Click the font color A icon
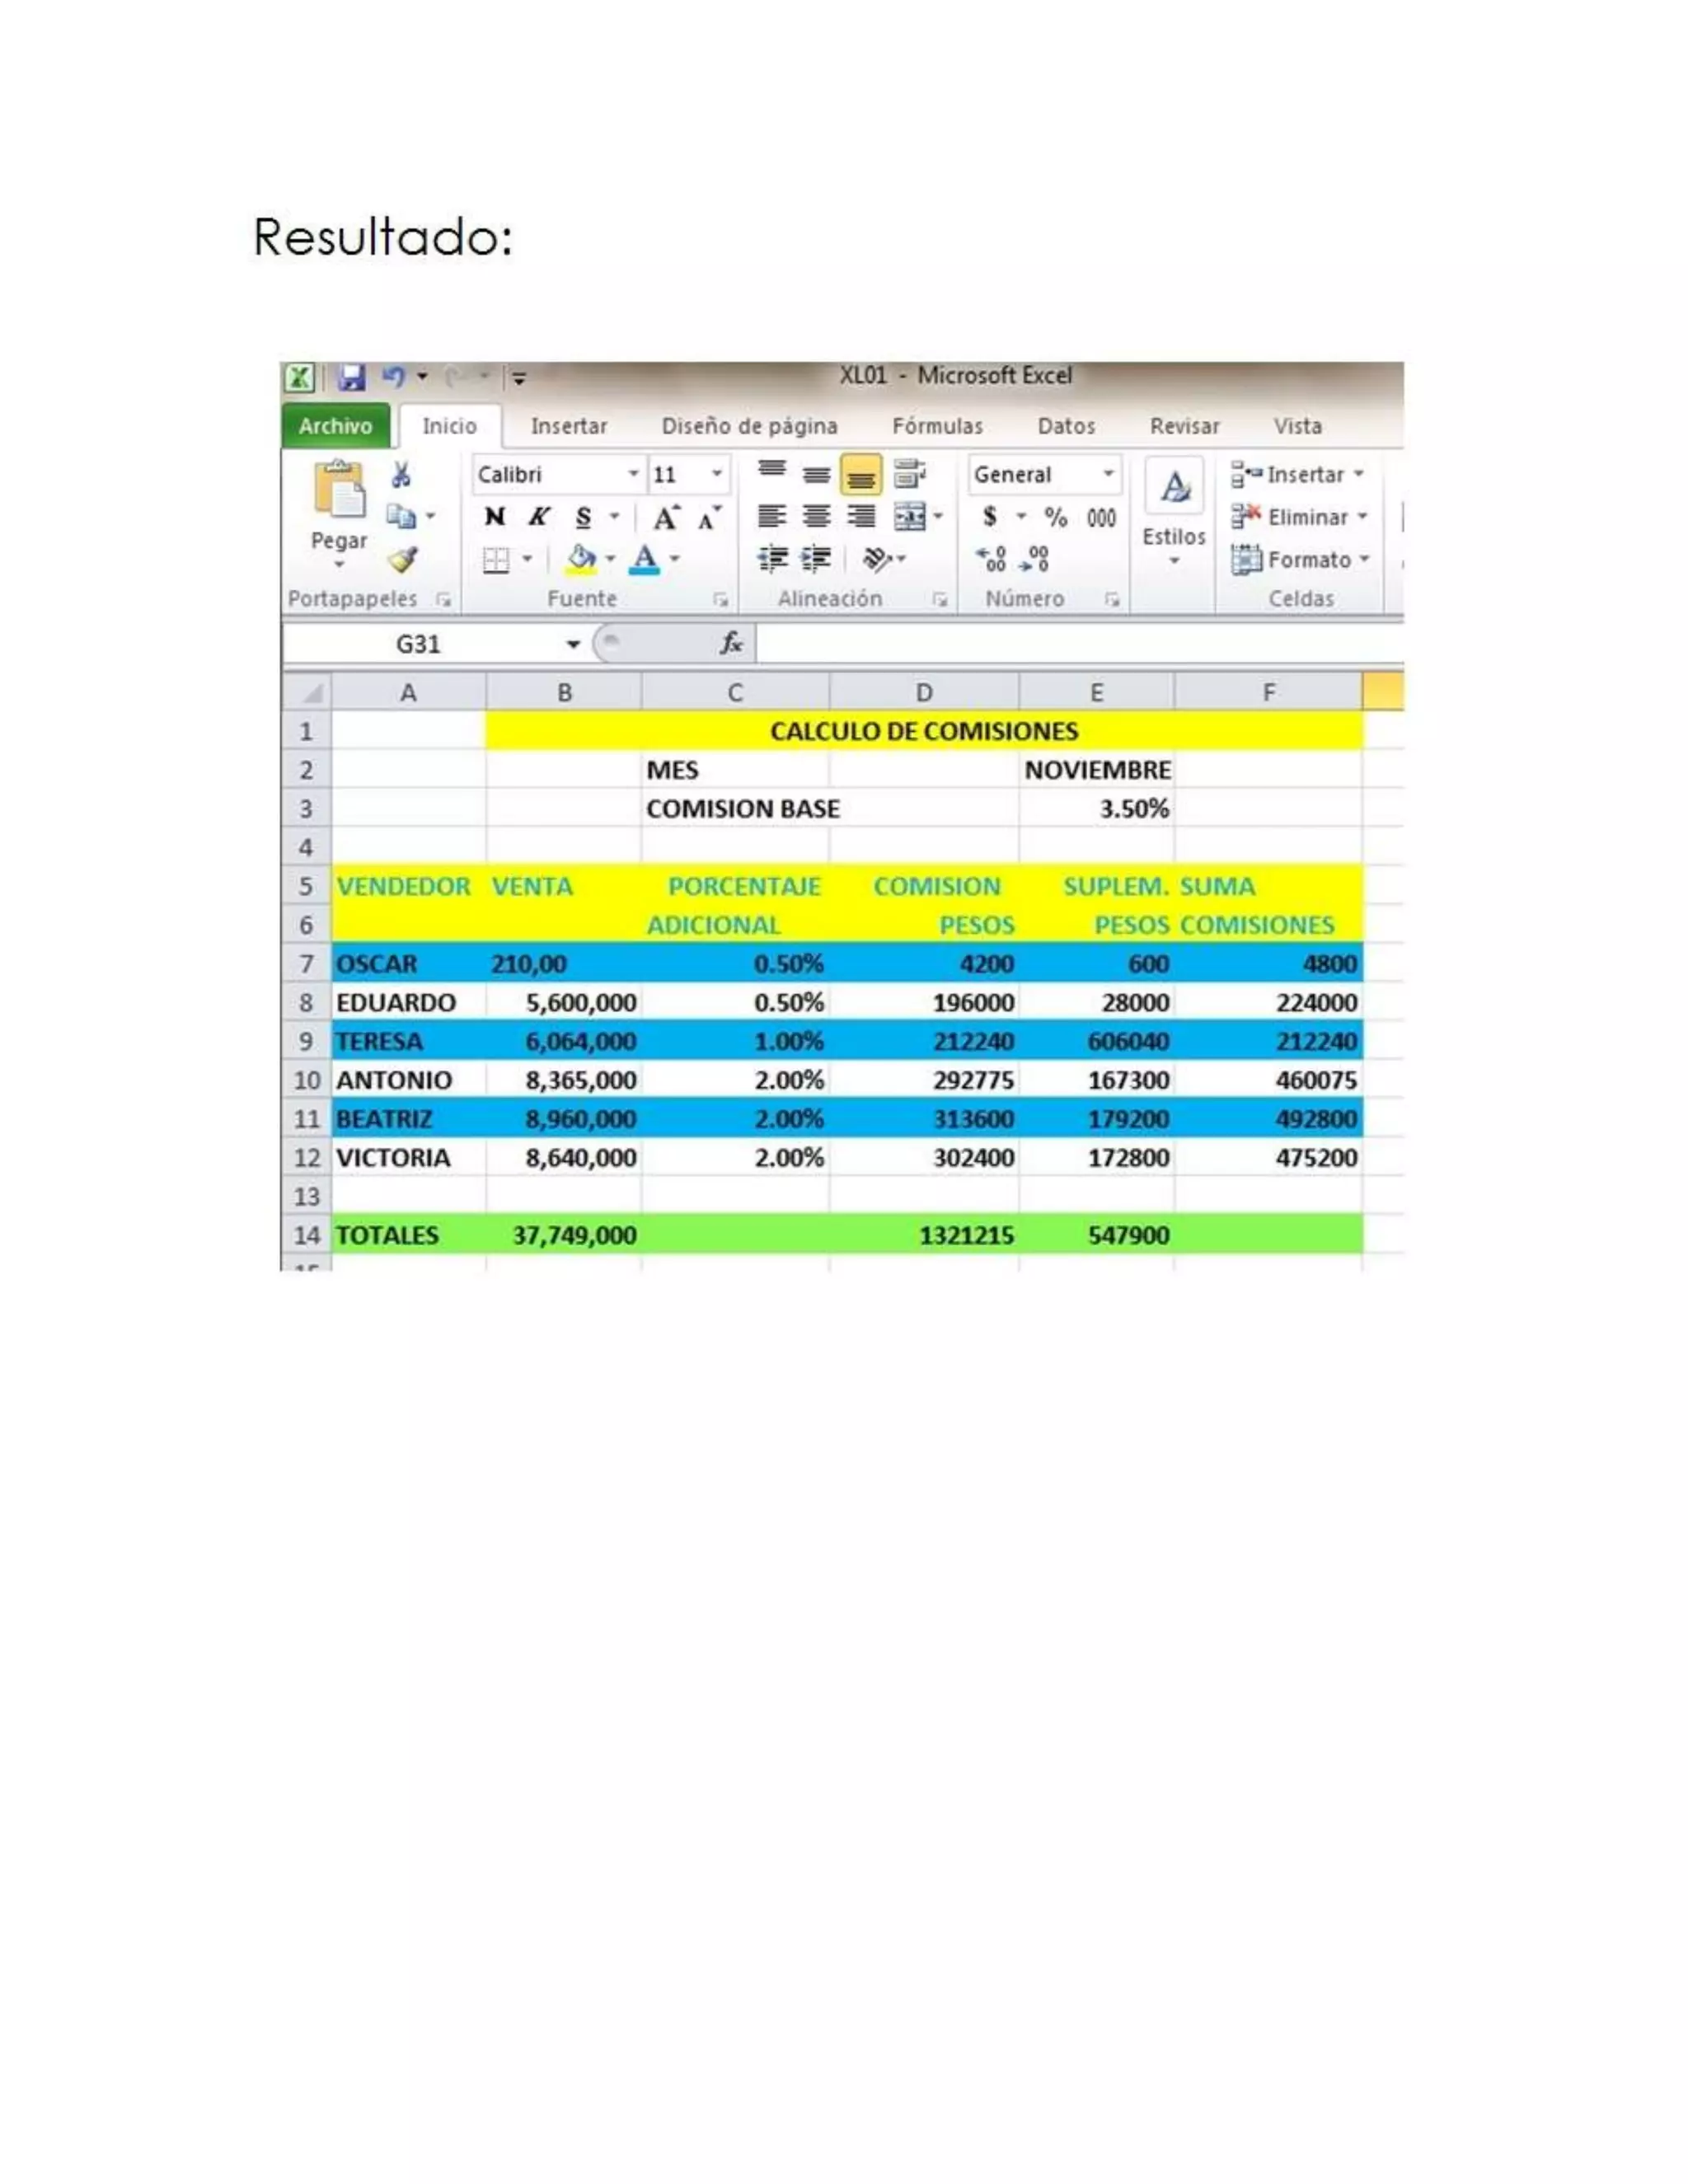The height and width of the screenshot is (2184, 1688). [x=645, y=559]
